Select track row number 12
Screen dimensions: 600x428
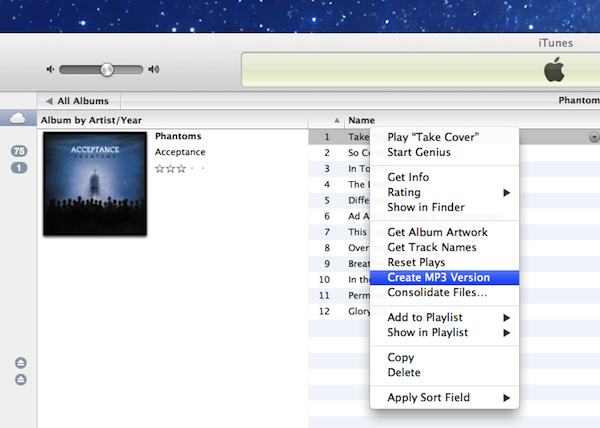(x=339, y=311)
